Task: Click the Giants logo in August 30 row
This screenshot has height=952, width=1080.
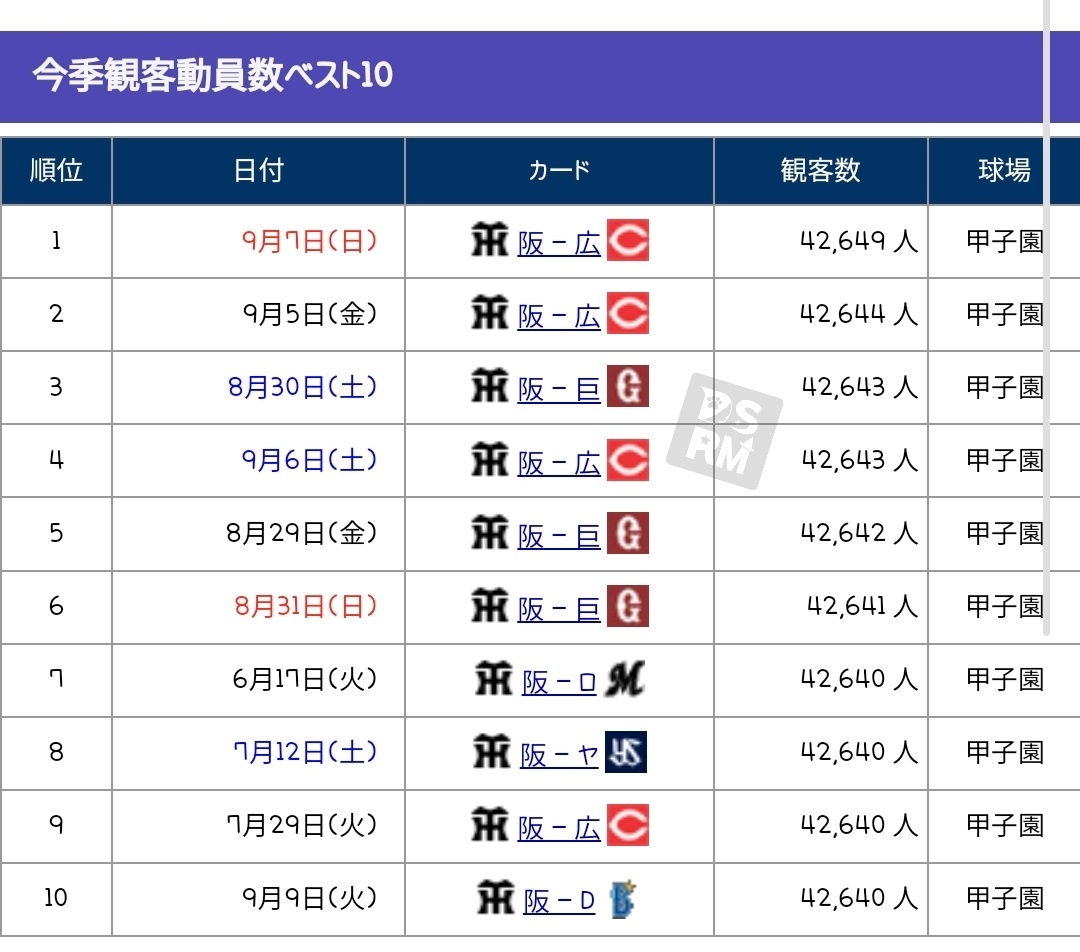Action: [x=627, y=387]
